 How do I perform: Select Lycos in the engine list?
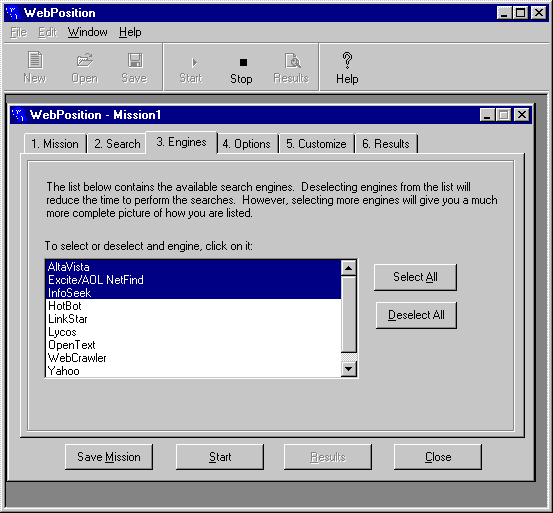point(194,332)
